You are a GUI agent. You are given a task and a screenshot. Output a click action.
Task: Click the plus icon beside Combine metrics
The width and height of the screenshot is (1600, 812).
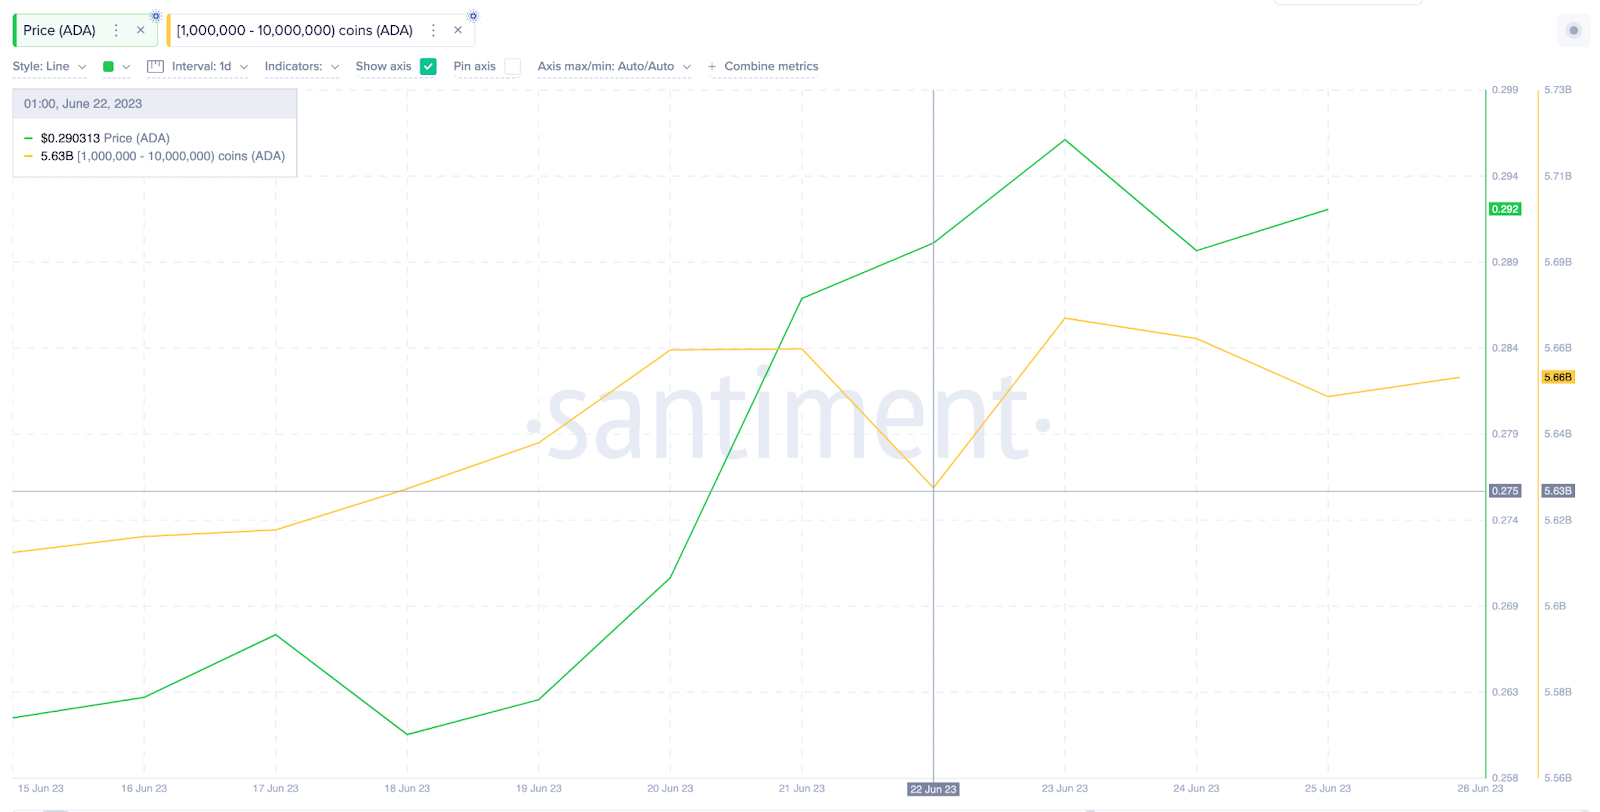click(712, 67)
